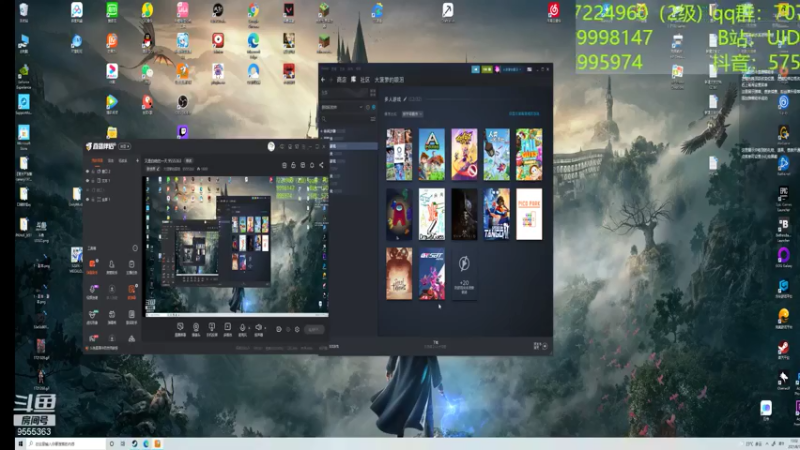Click the Douyu user avatar in its title bar
800x450 pixels.
(x=271, y=146)
